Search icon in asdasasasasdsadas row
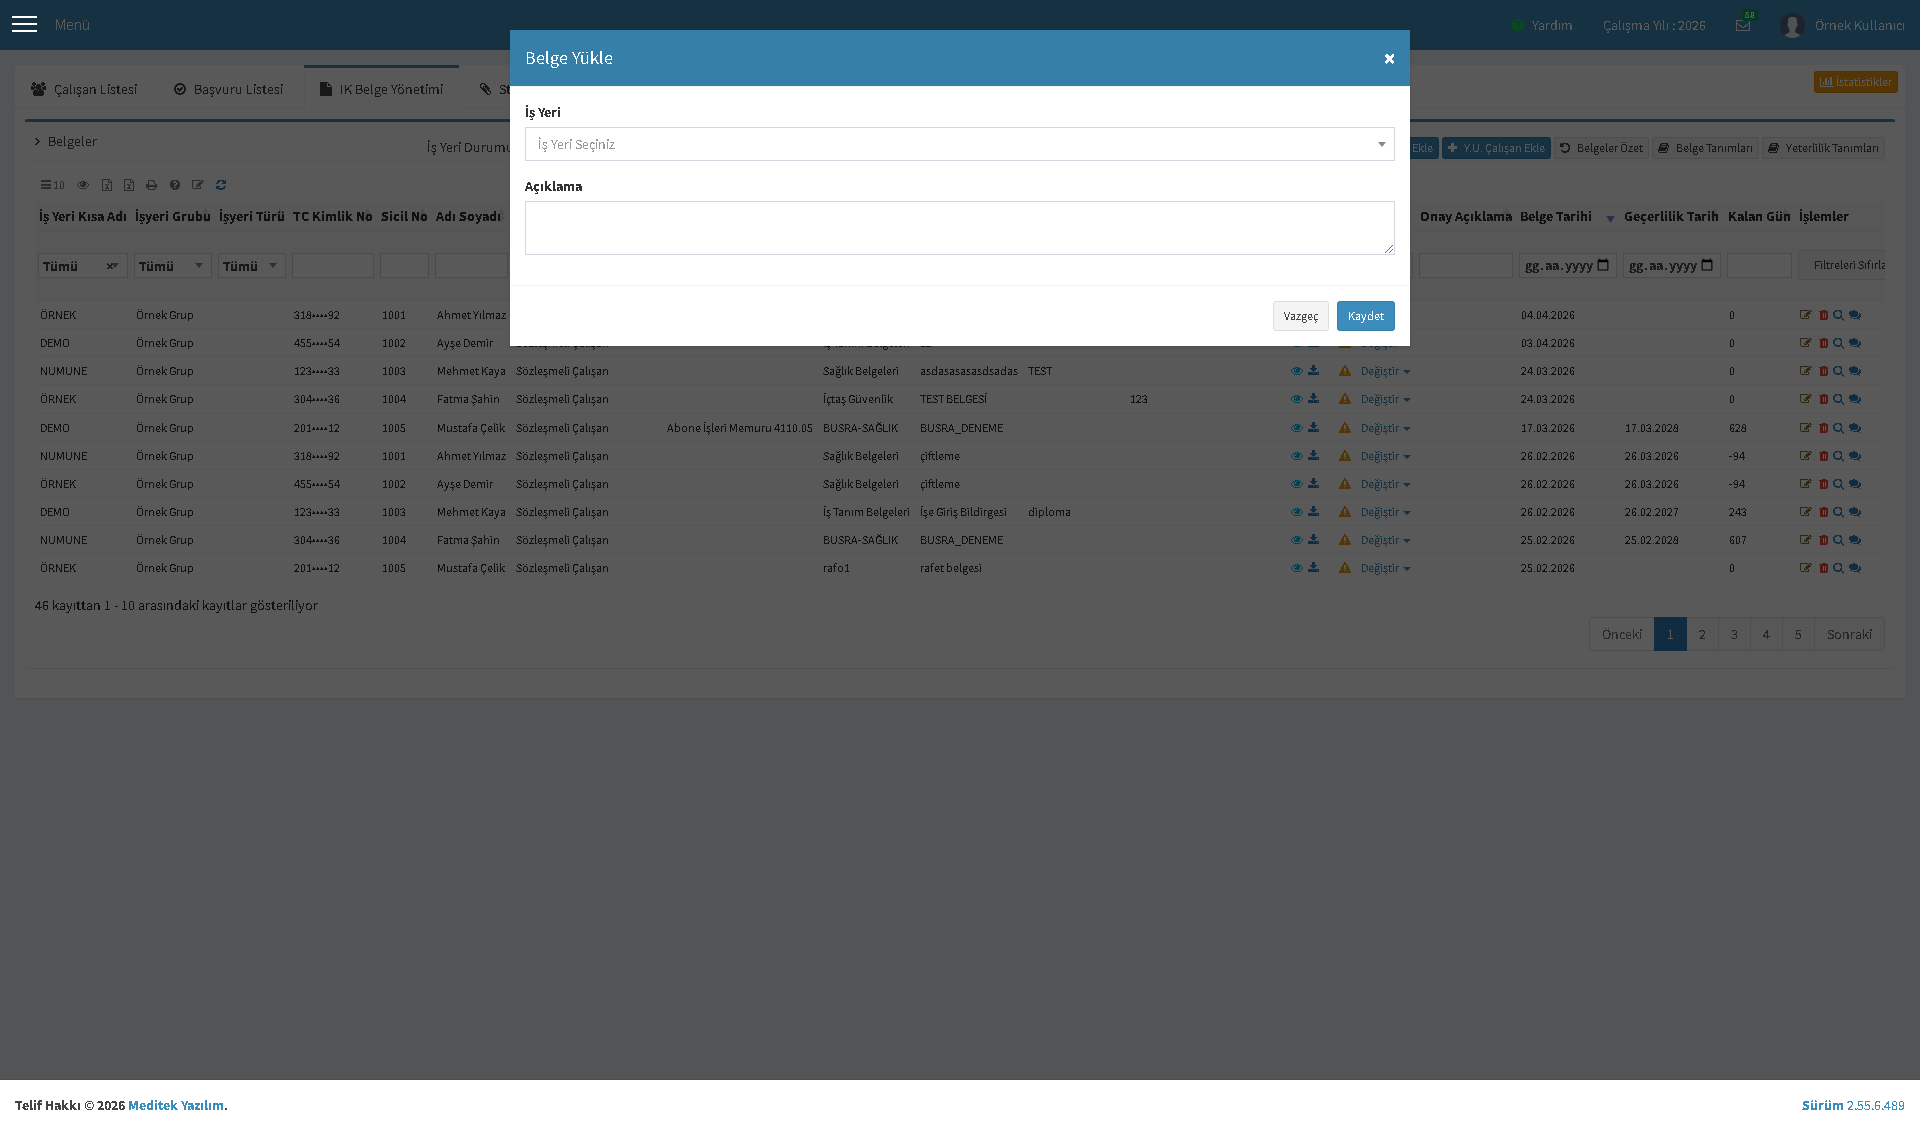 pos(1838,371)
